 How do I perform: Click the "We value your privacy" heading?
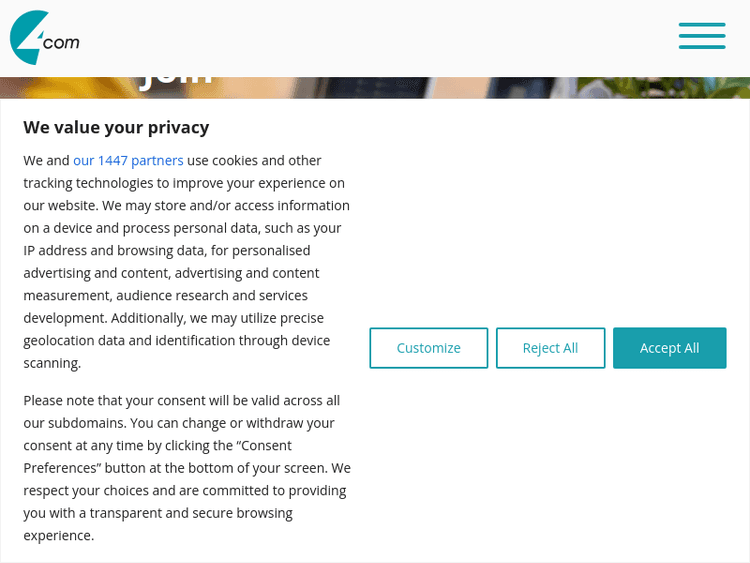[x=116, y=127]
